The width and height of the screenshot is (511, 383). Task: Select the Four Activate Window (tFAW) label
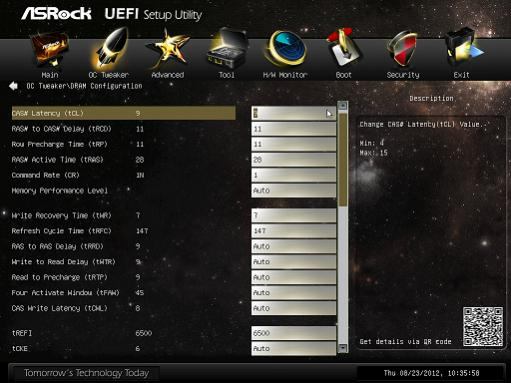click(65, 293)
